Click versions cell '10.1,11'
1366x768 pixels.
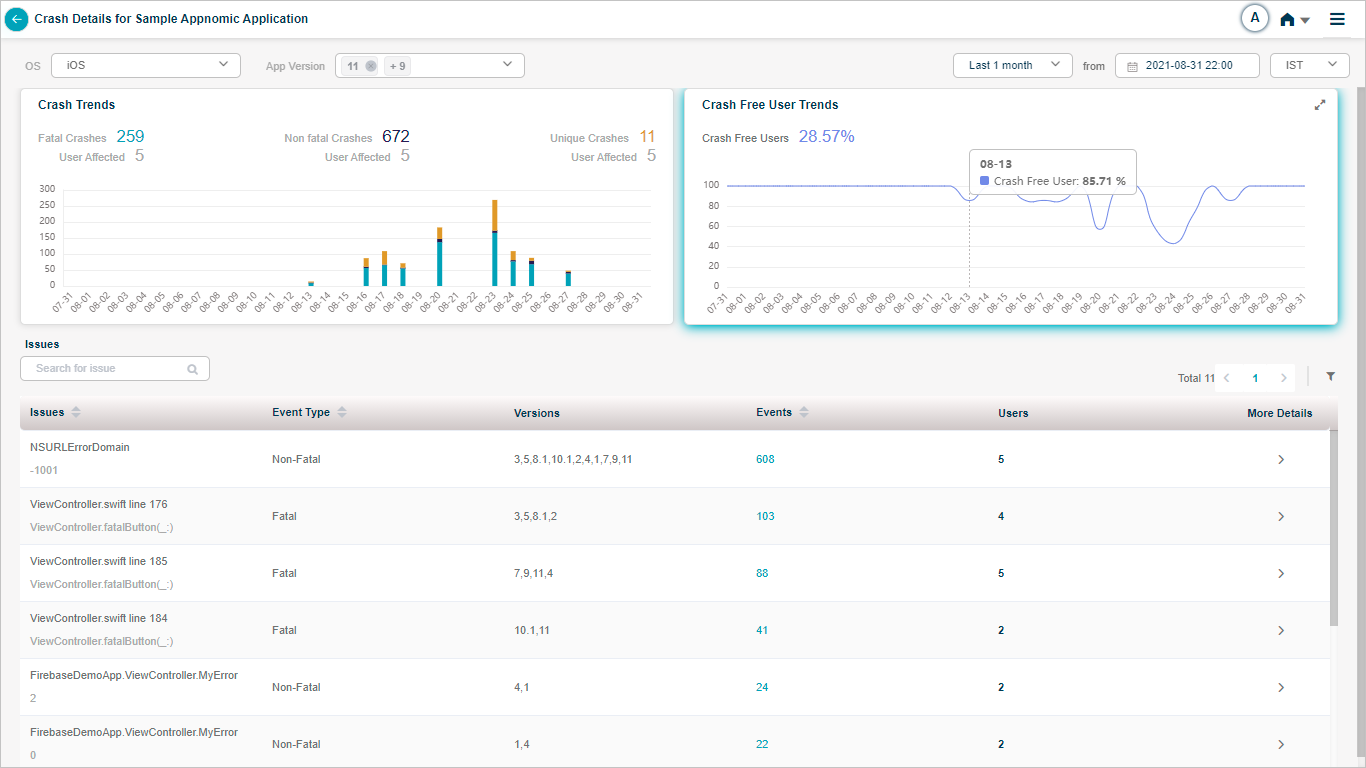(532, 631)
